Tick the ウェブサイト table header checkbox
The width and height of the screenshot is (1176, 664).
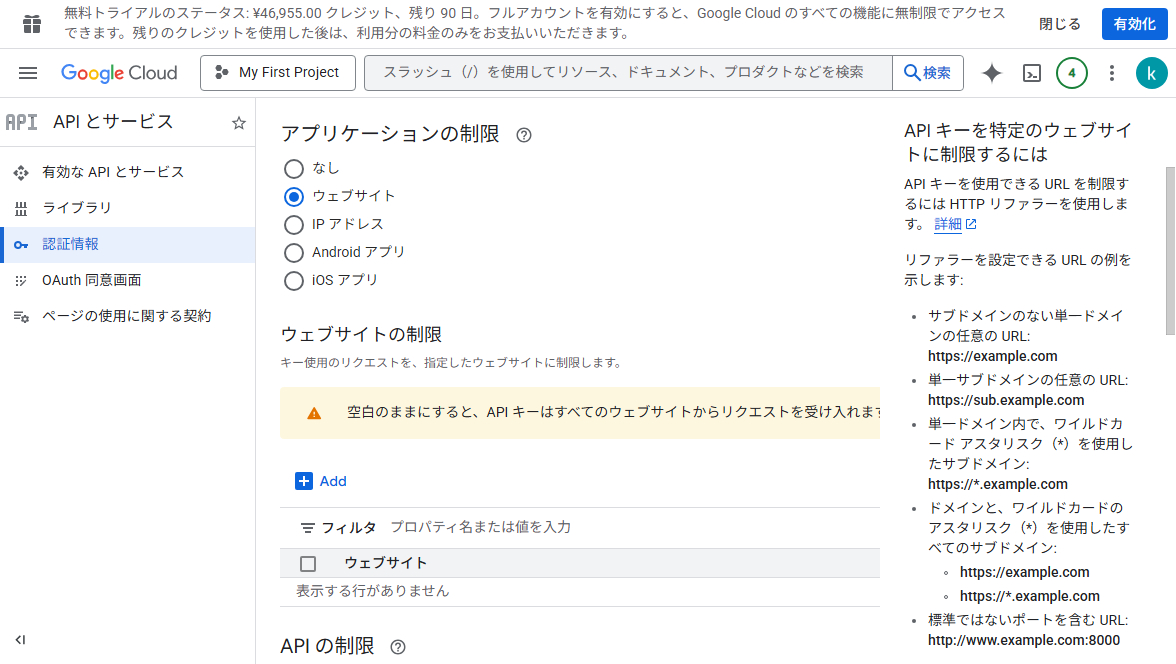point(308,563)
